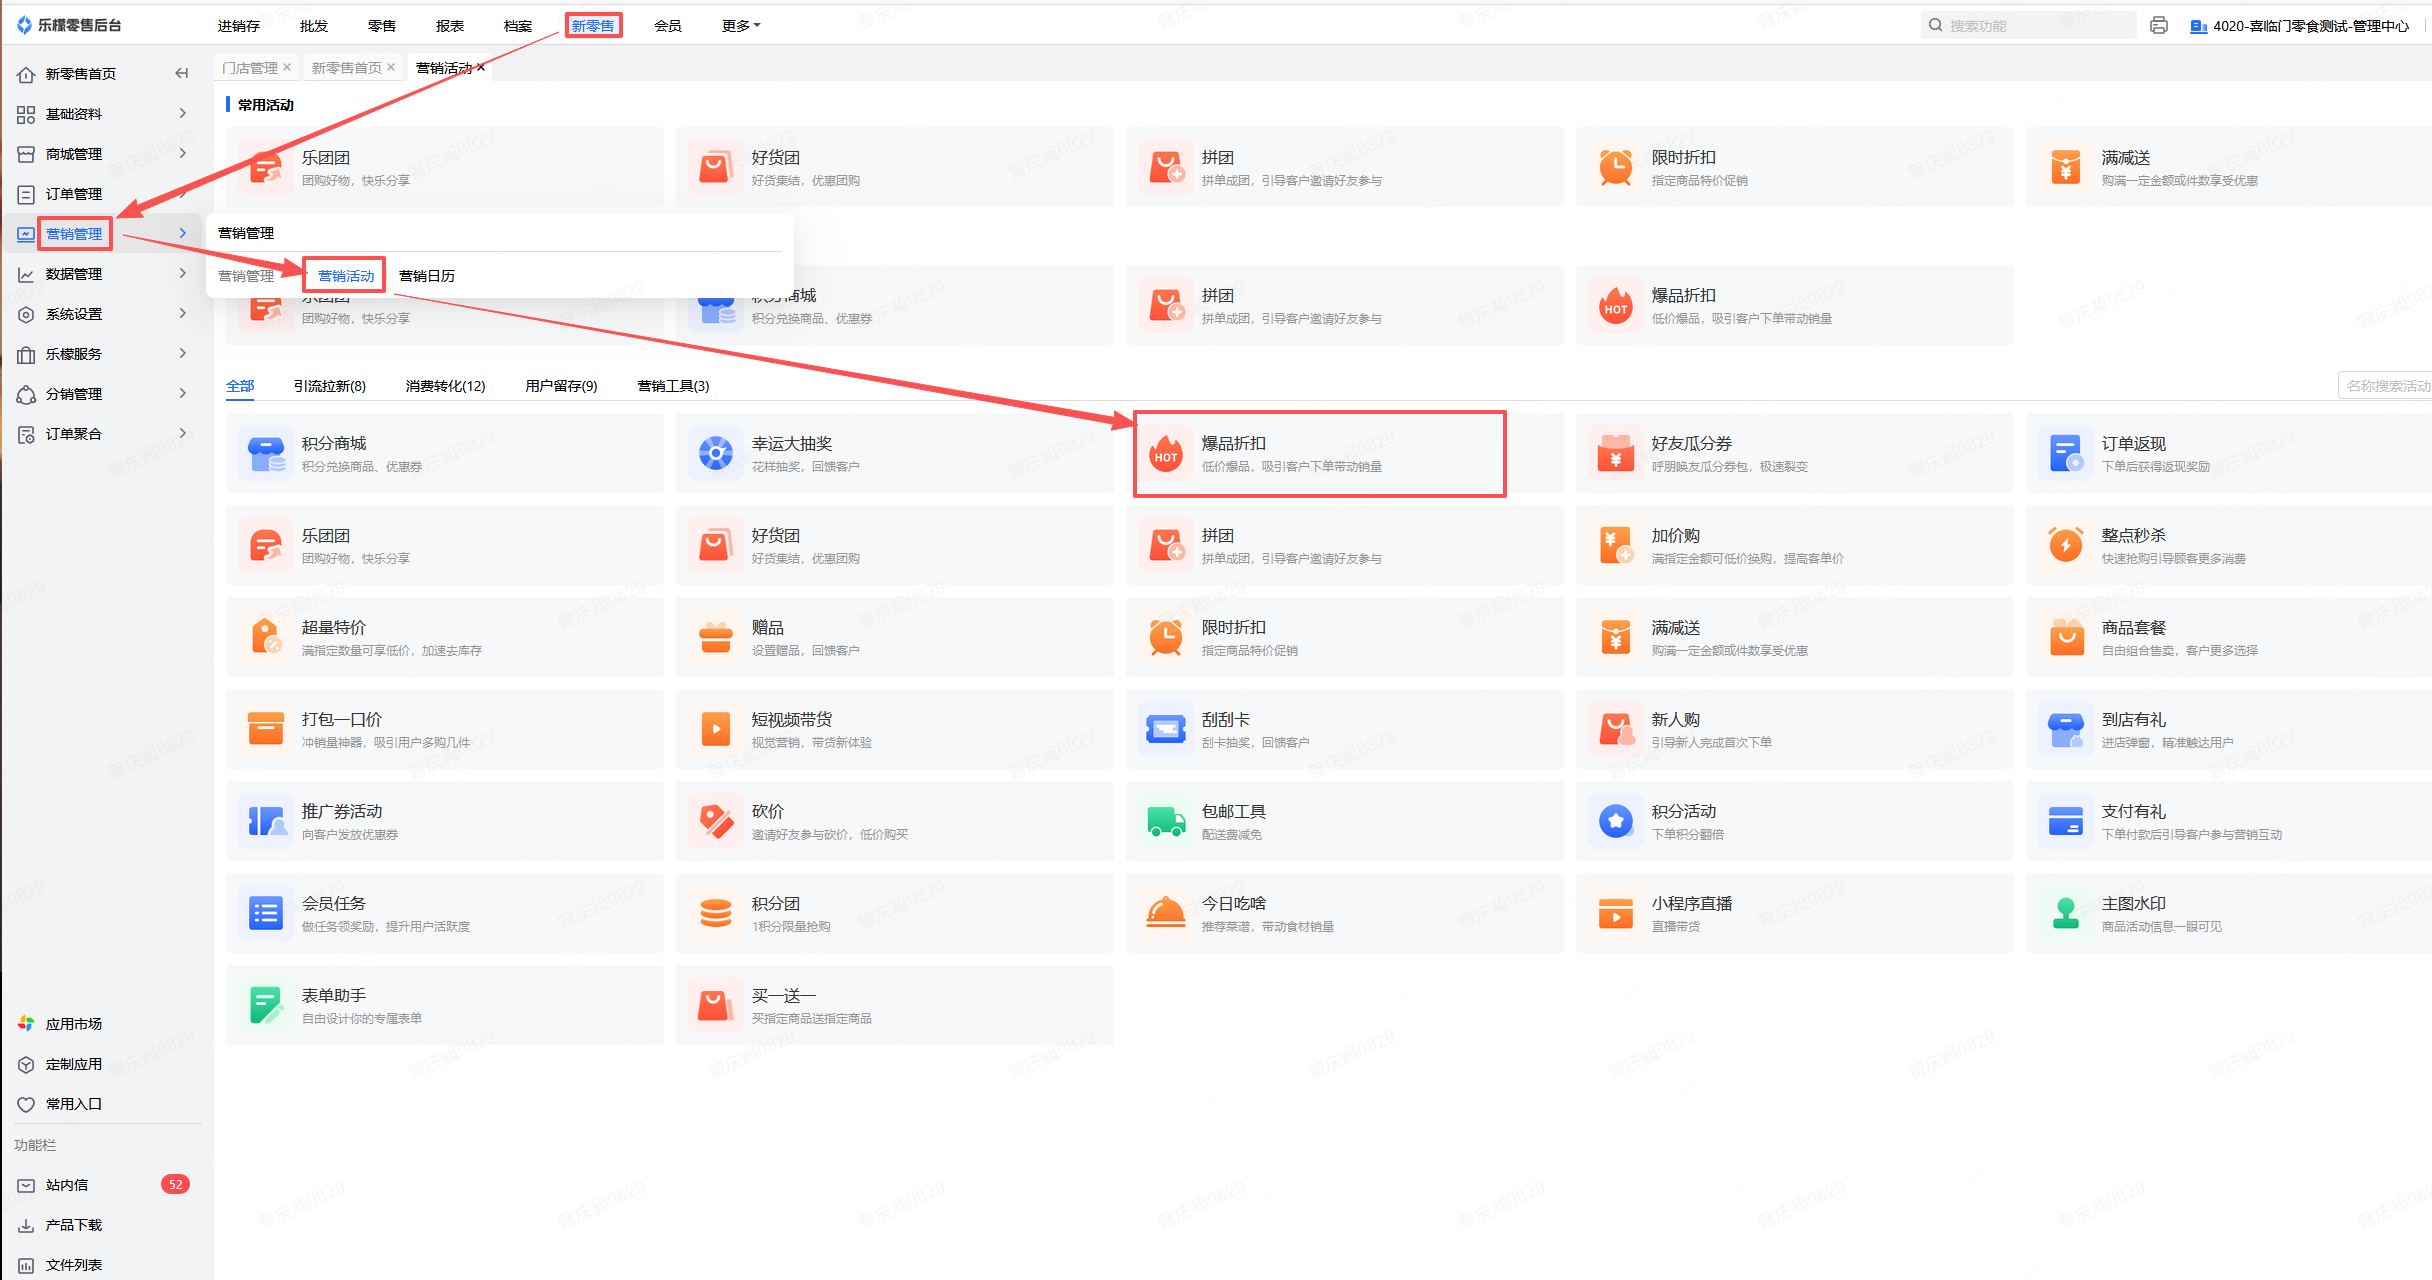Switch to the 消费转化(12) tab
The height and width of the screenshot is (1280, 2432).
pyautogui.click(x=445, y=386)
